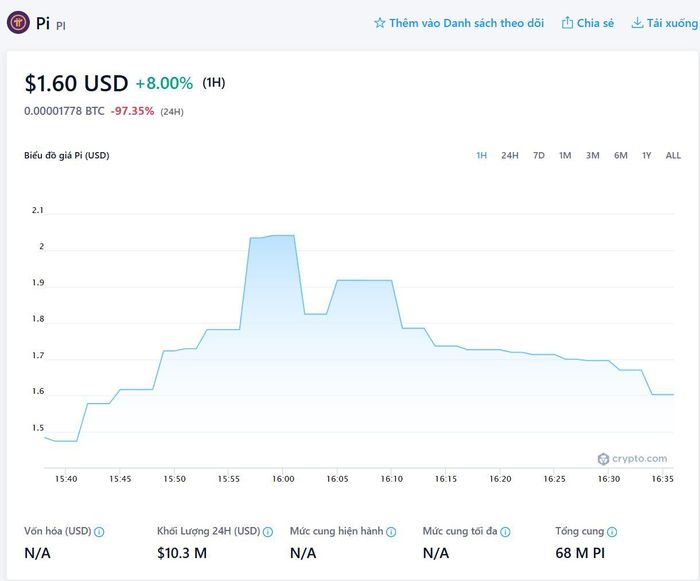Screen dimensions: 700x581
Task: Click the share icon beside Chia sẻ
Action: click(x=567, y=22)
